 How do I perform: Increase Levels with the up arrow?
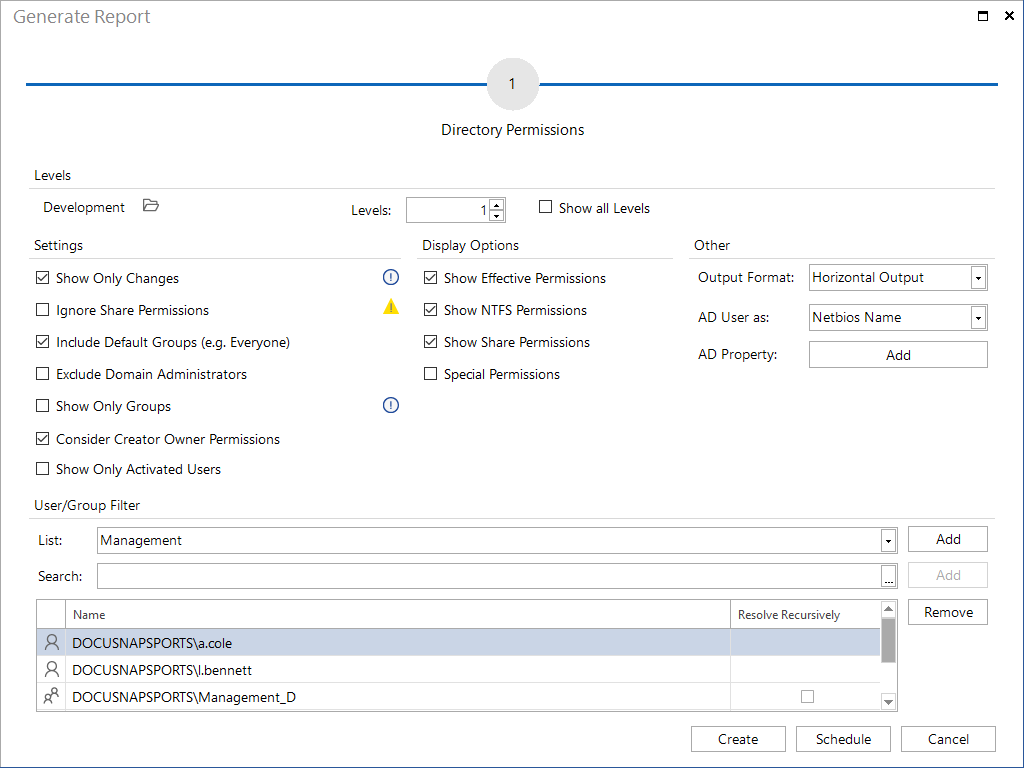[x=497, y=204]
